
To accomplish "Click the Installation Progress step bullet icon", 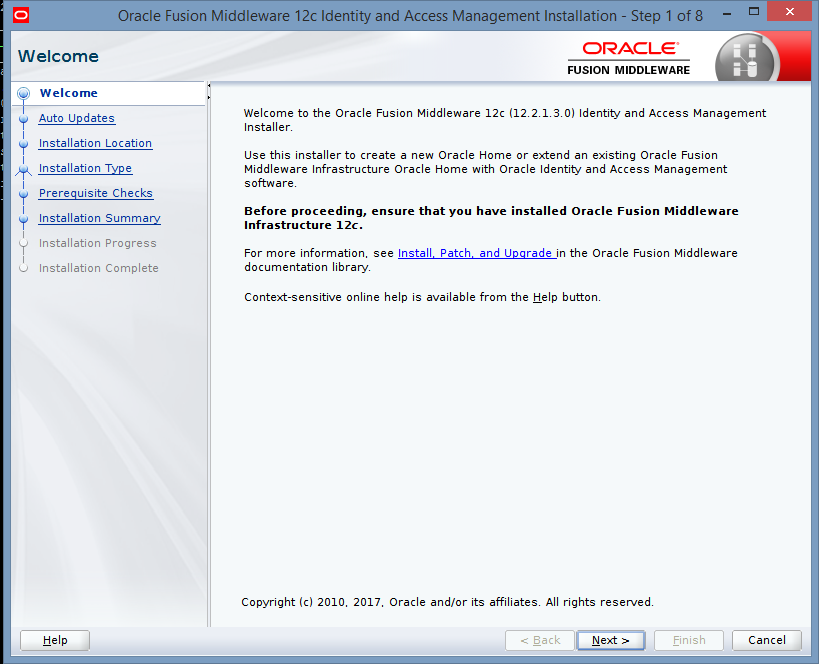I will pyautogui.click(x=24, y=243).
